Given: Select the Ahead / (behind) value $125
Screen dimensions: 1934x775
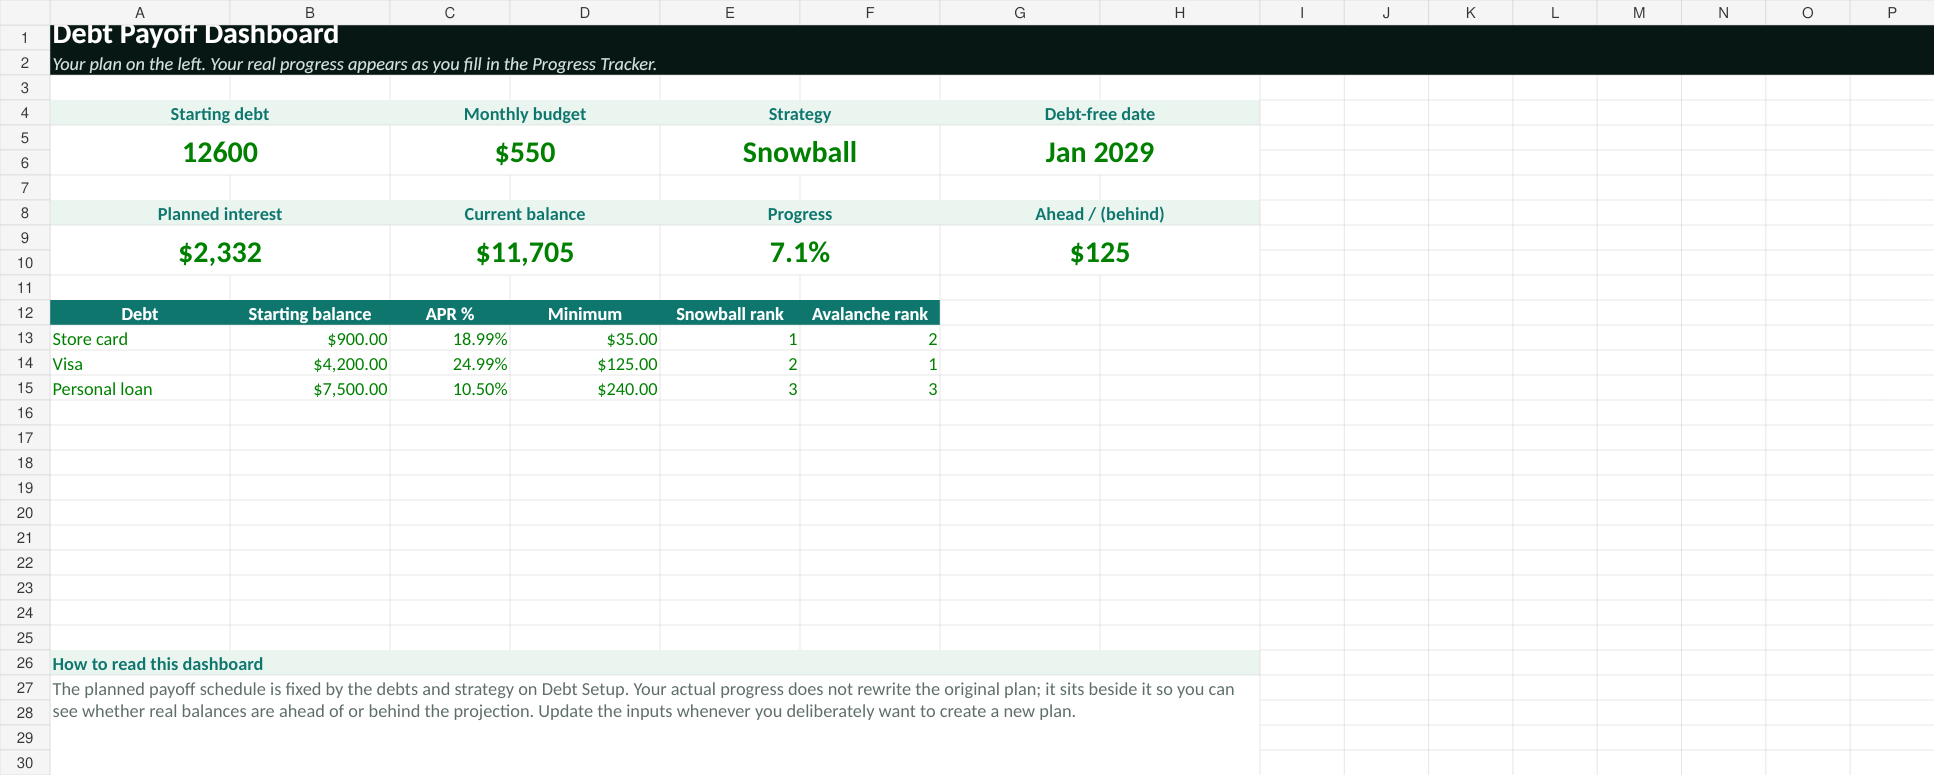Looking at the screenshot, I should pos(1100,252).
